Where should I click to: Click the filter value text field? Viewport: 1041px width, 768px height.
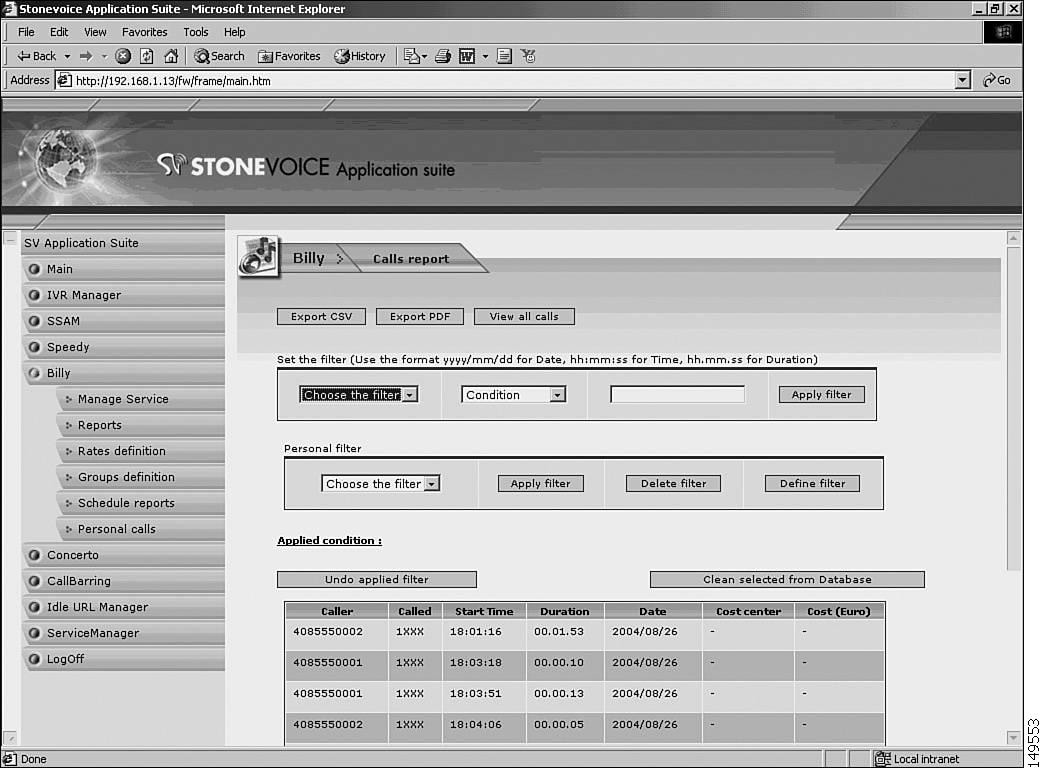tap(677, 394)
